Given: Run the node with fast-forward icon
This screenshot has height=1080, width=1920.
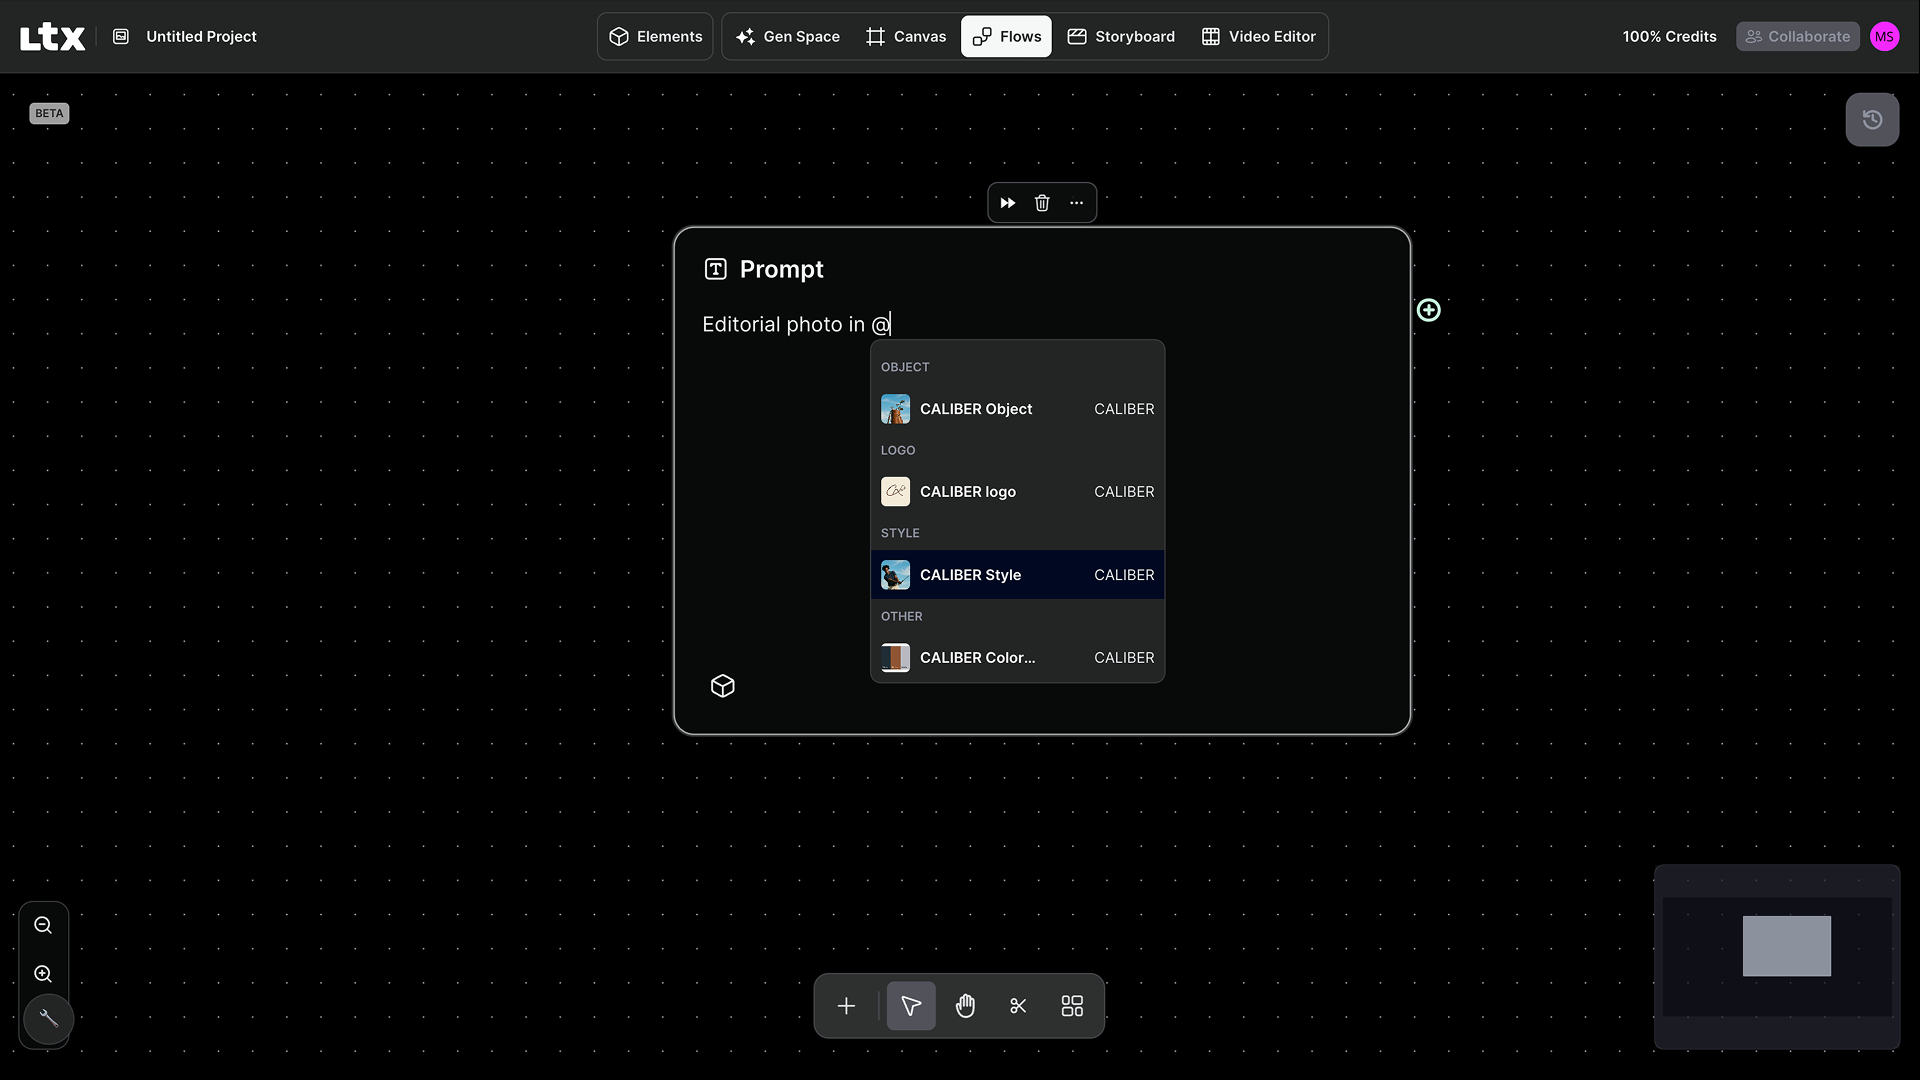Looking at the screenshot, I should click(x=1008, y=203).
